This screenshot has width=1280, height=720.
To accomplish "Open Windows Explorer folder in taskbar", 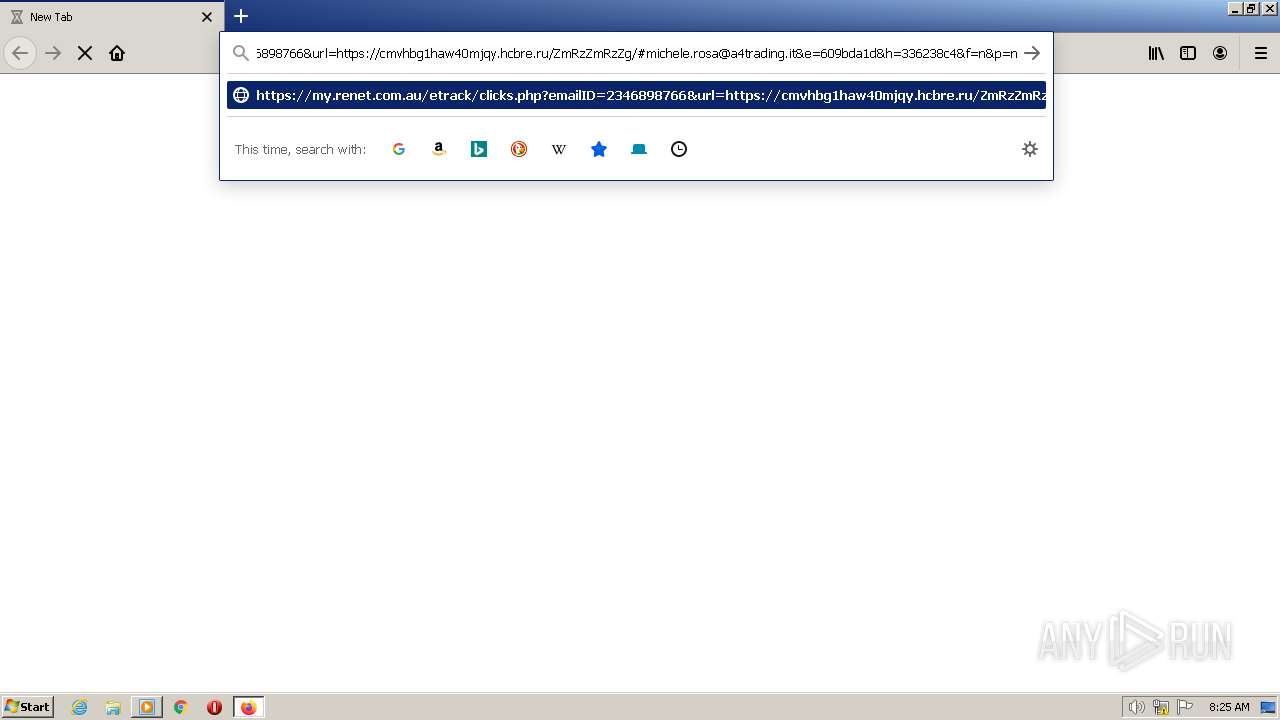I will pyautogui.click(x=113, y=707).
